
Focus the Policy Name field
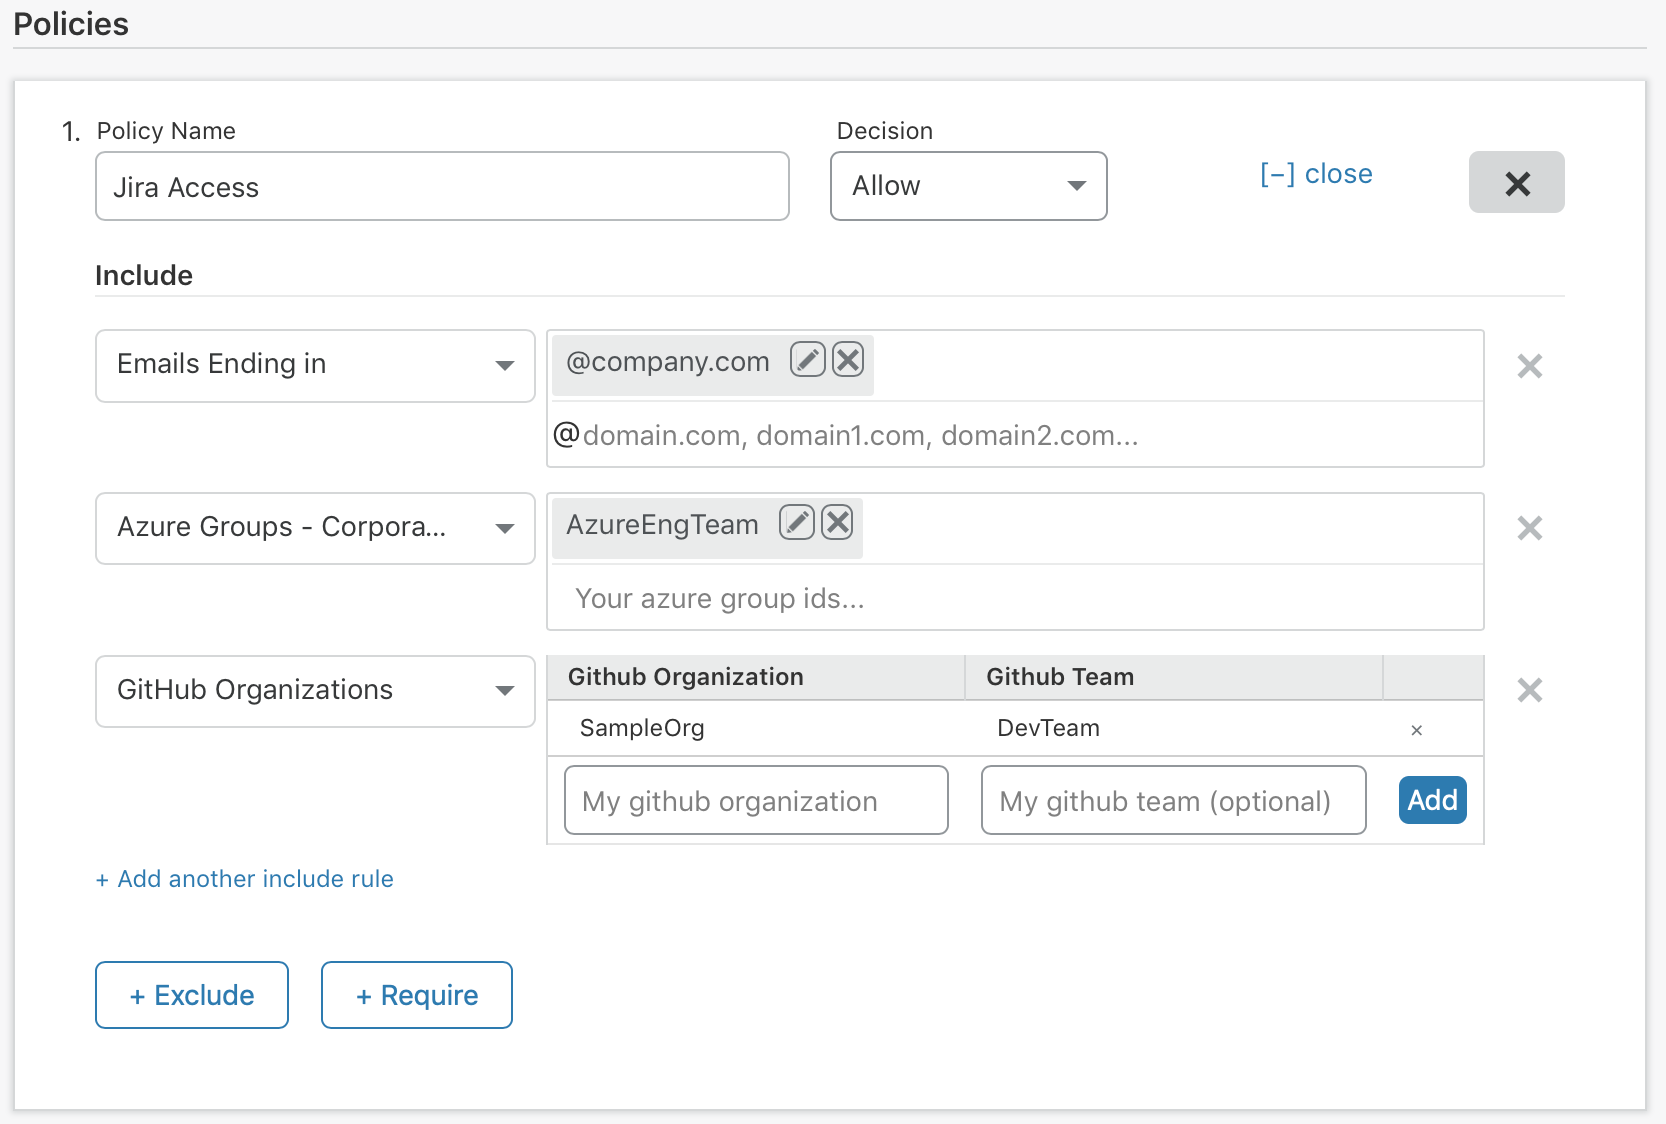(442, 186)
